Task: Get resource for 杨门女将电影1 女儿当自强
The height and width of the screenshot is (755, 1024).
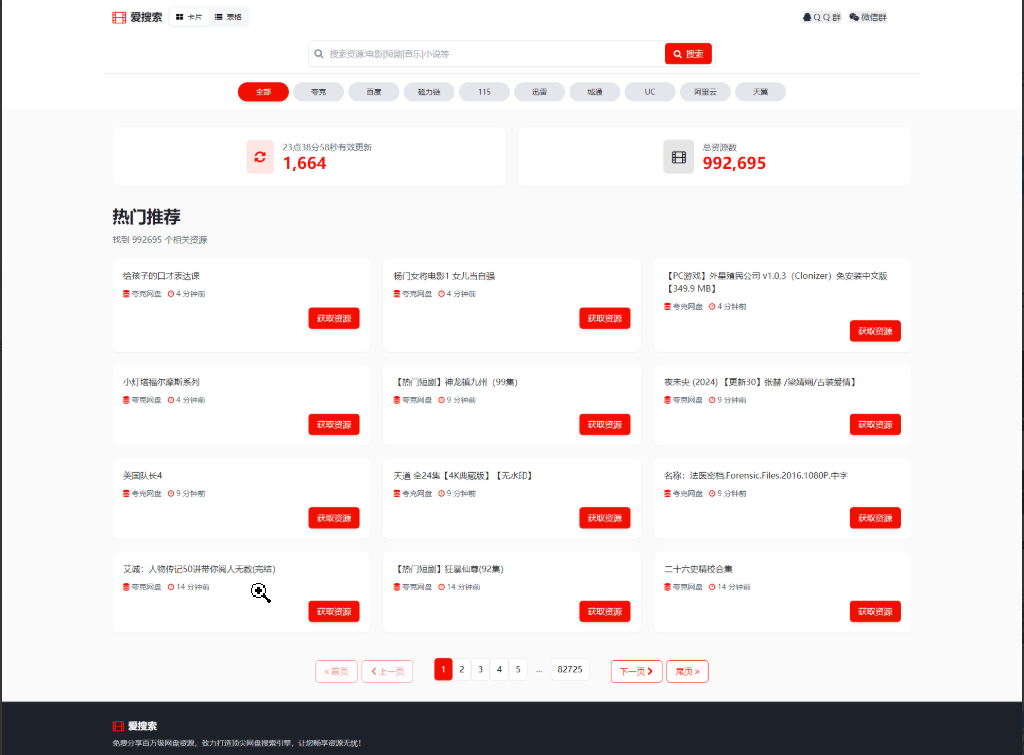Action: pyautogui.click(x=605, y=318)
